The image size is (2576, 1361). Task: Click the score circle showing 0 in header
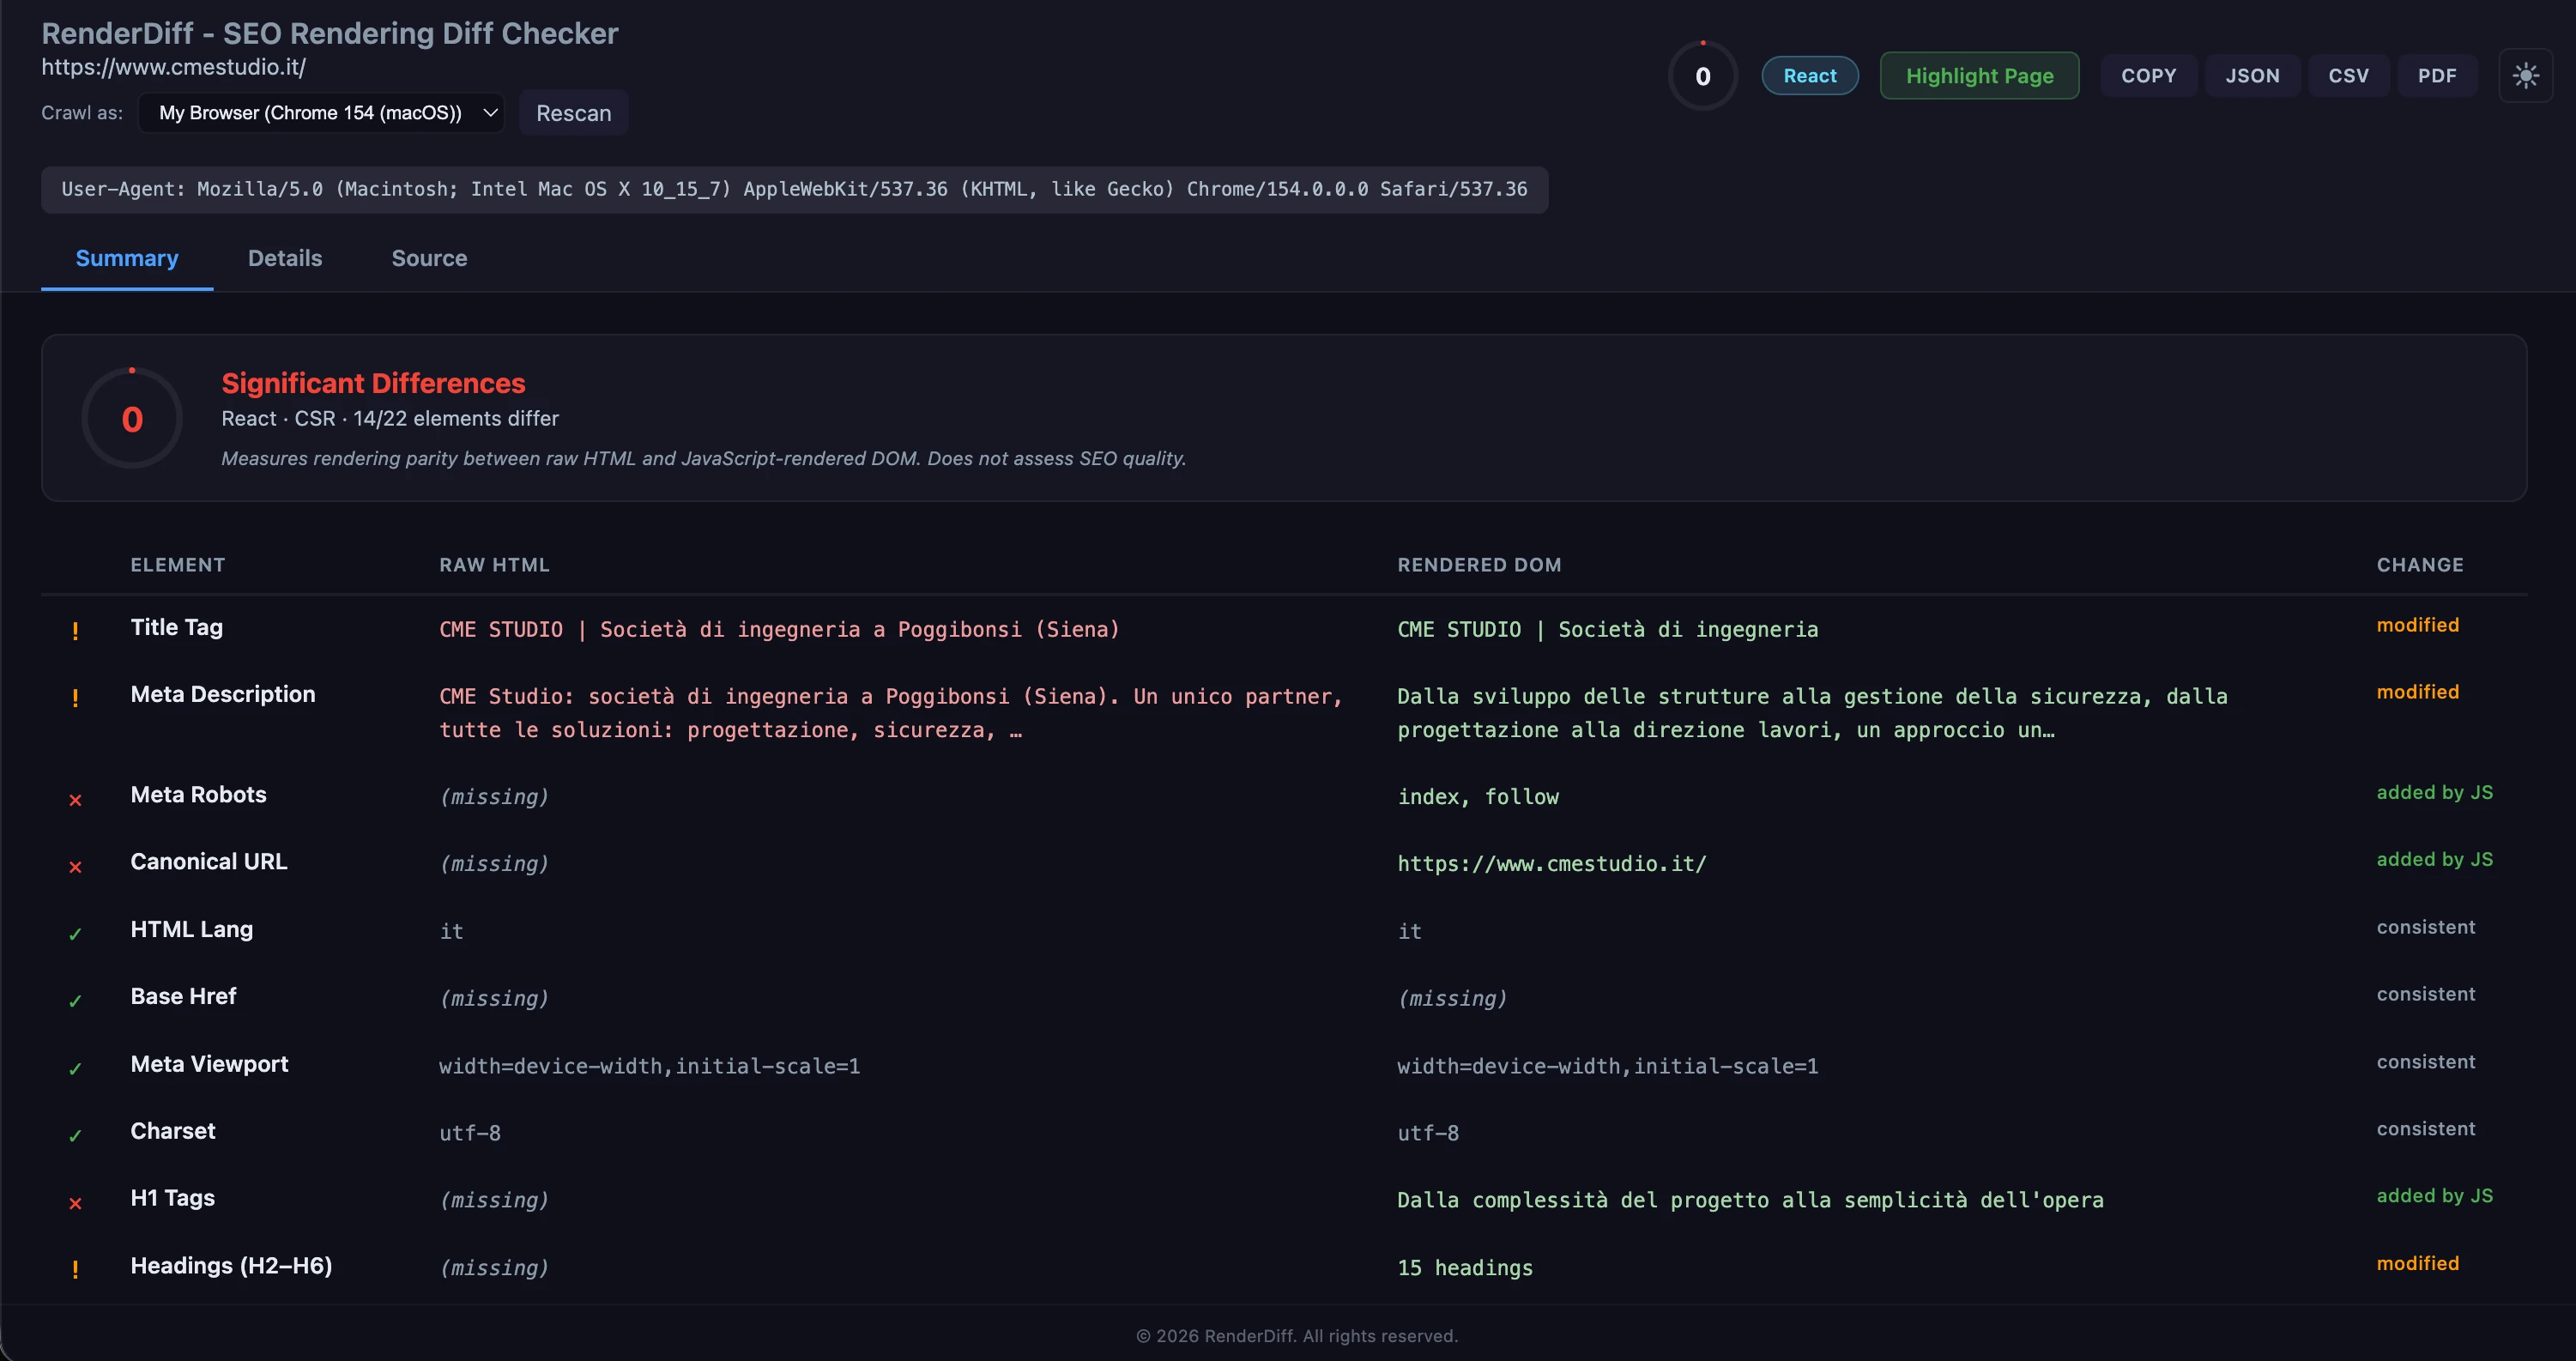click(1702, 76)
